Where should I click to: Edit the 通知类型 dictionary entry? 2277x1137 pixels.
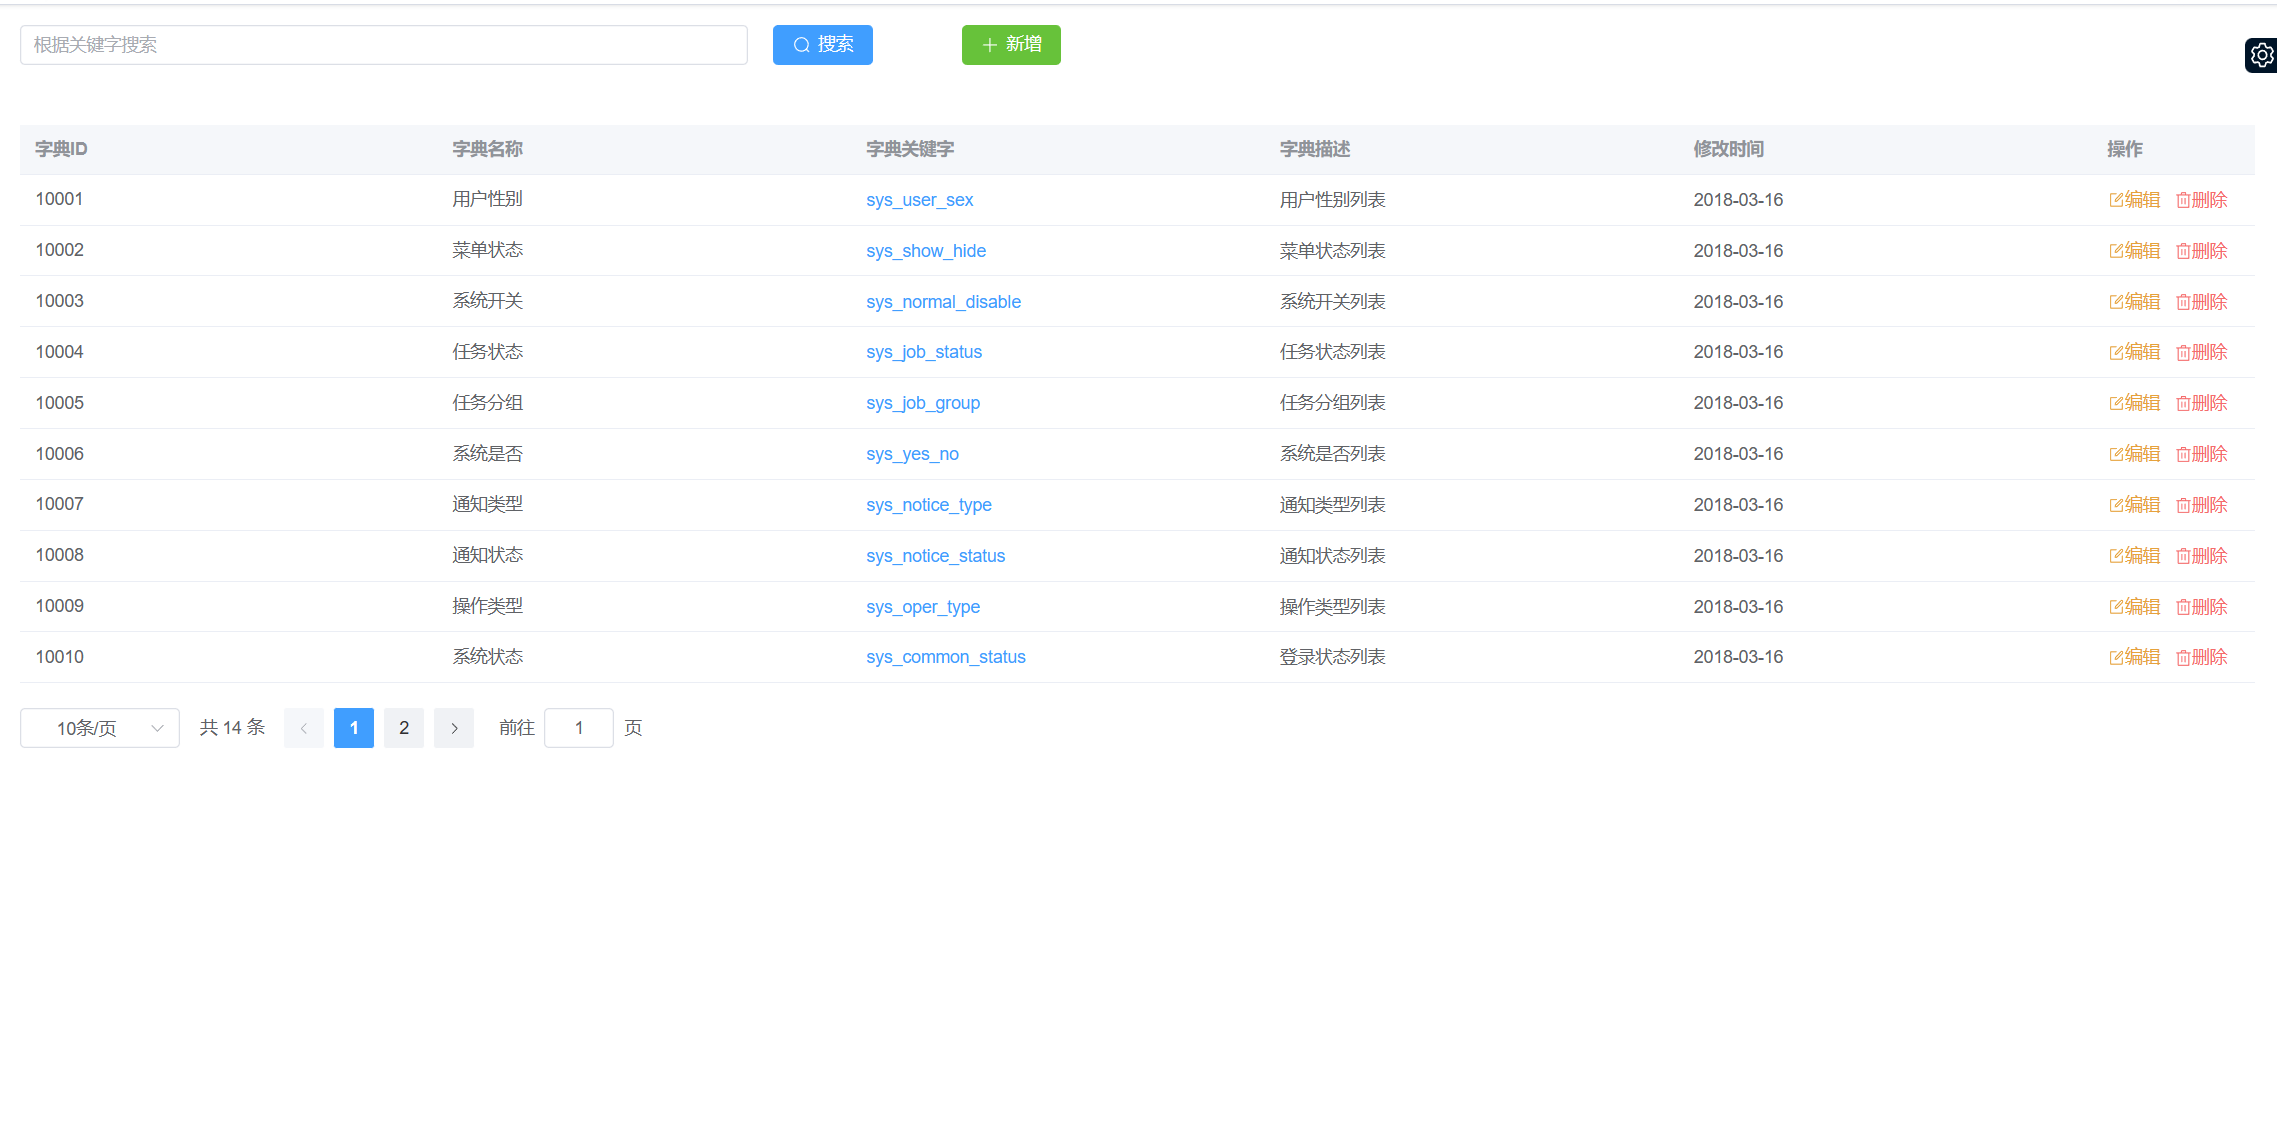click(2134, 505)
